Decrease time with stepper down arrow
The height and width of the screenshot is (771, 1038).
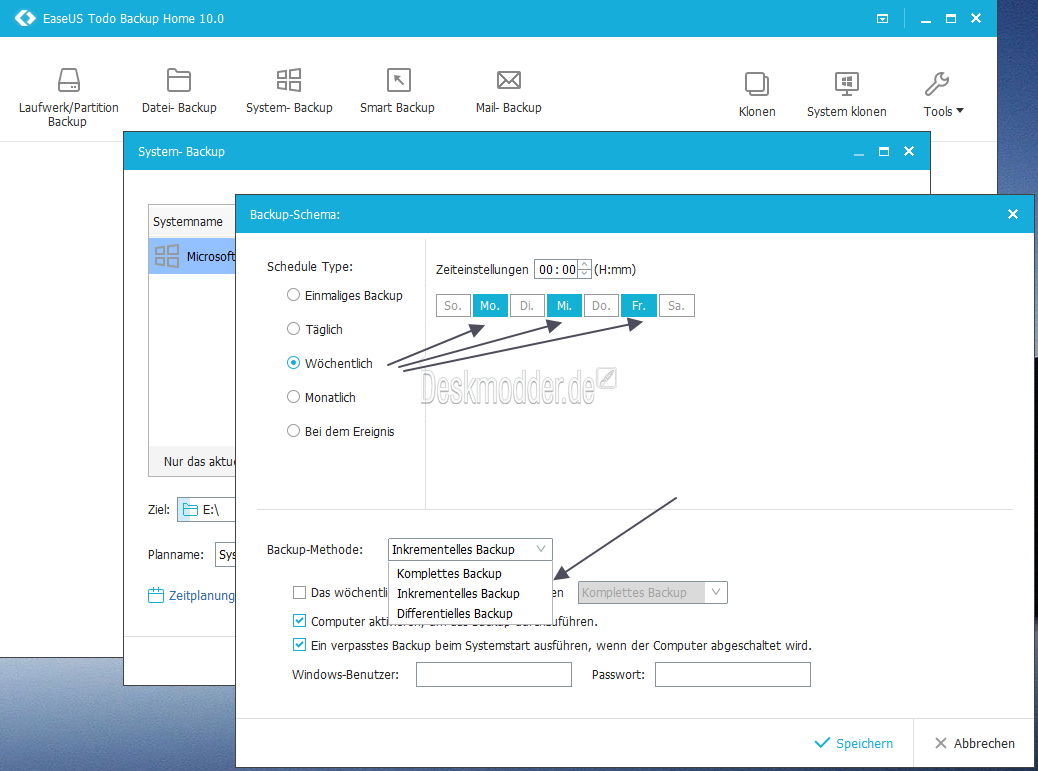[584, 273]
